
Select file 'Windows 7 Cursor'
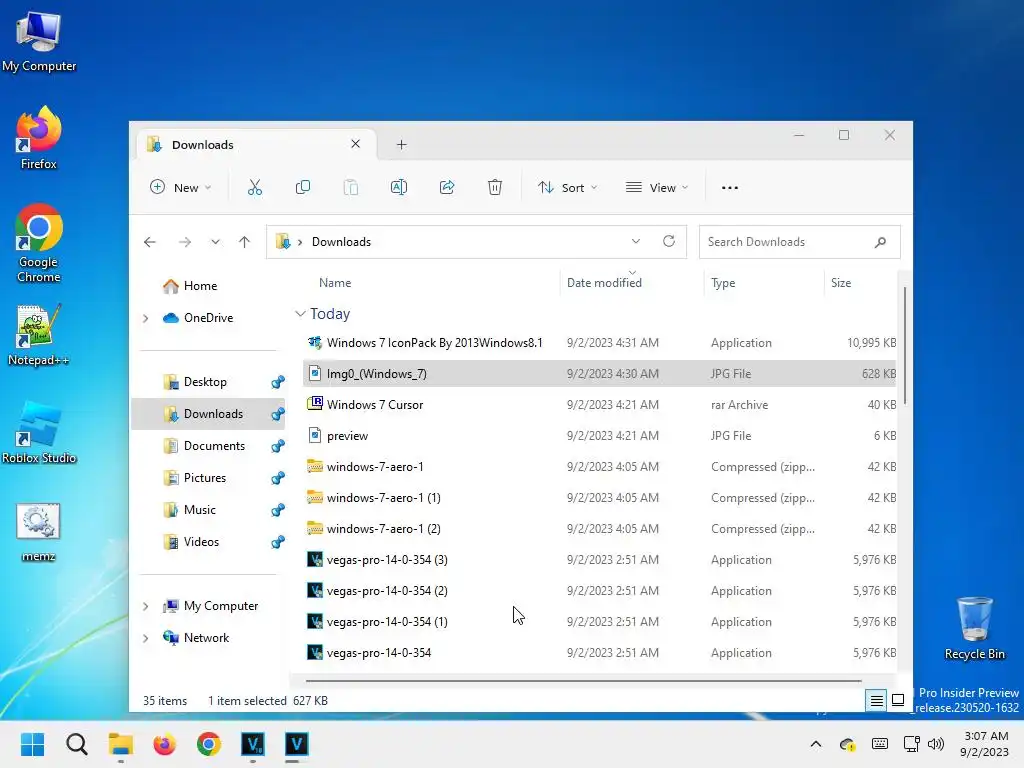(600, 405)
